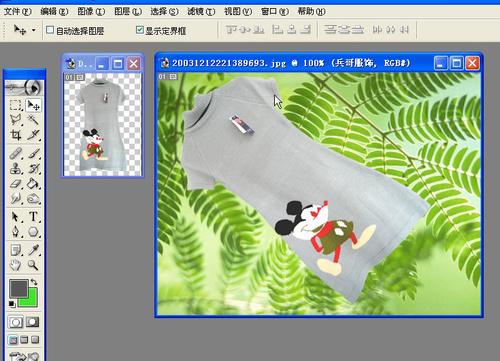Viewport: 500px width, 361px height.
Task: Switch to Full screen mode
Action: coord(35,340)
